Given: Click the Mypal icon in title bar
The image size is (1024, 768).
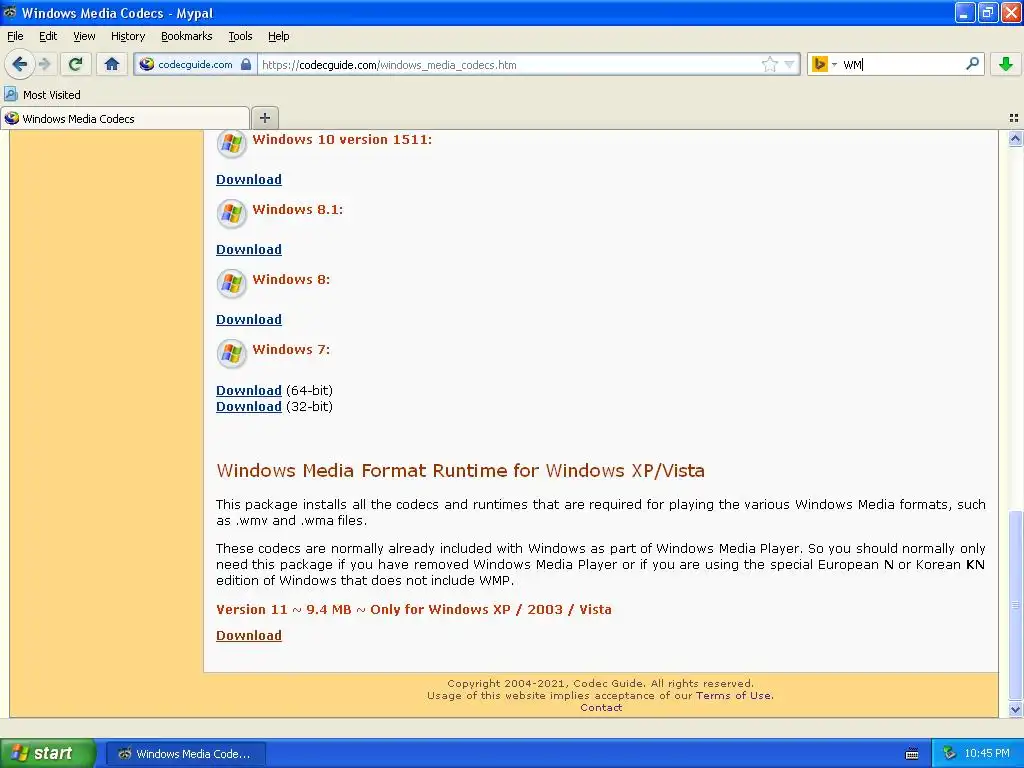Looking at the screenshot, I should point(10,12).
